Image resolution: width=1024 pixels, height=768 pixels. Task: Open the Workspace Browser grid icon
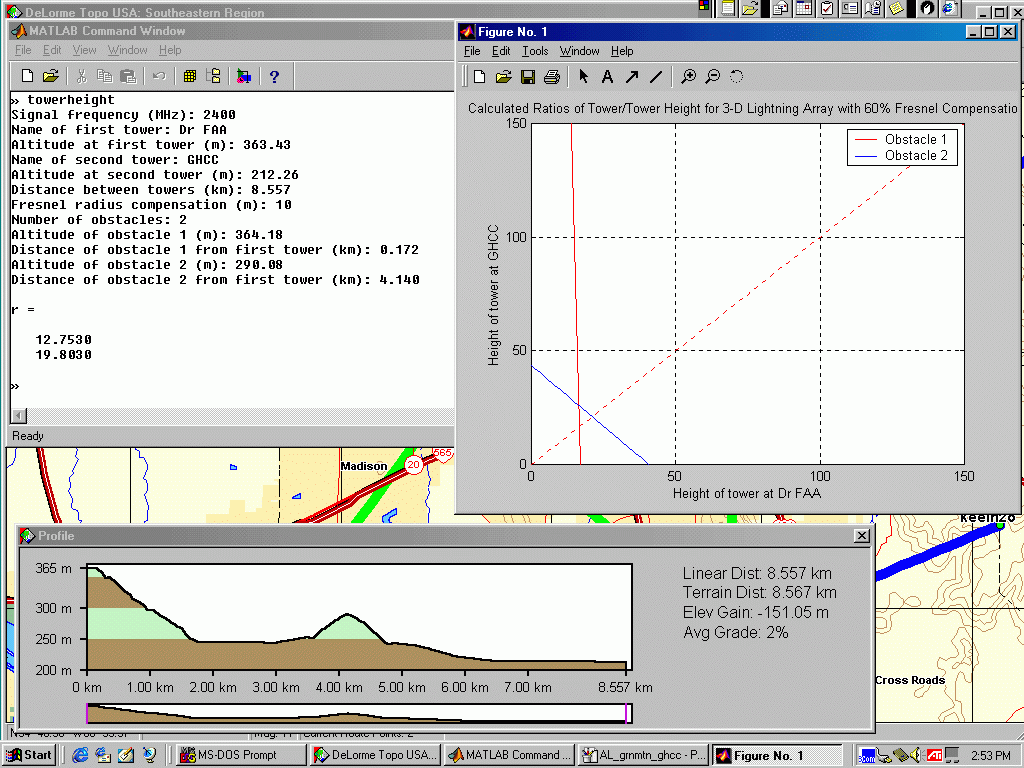190,76
